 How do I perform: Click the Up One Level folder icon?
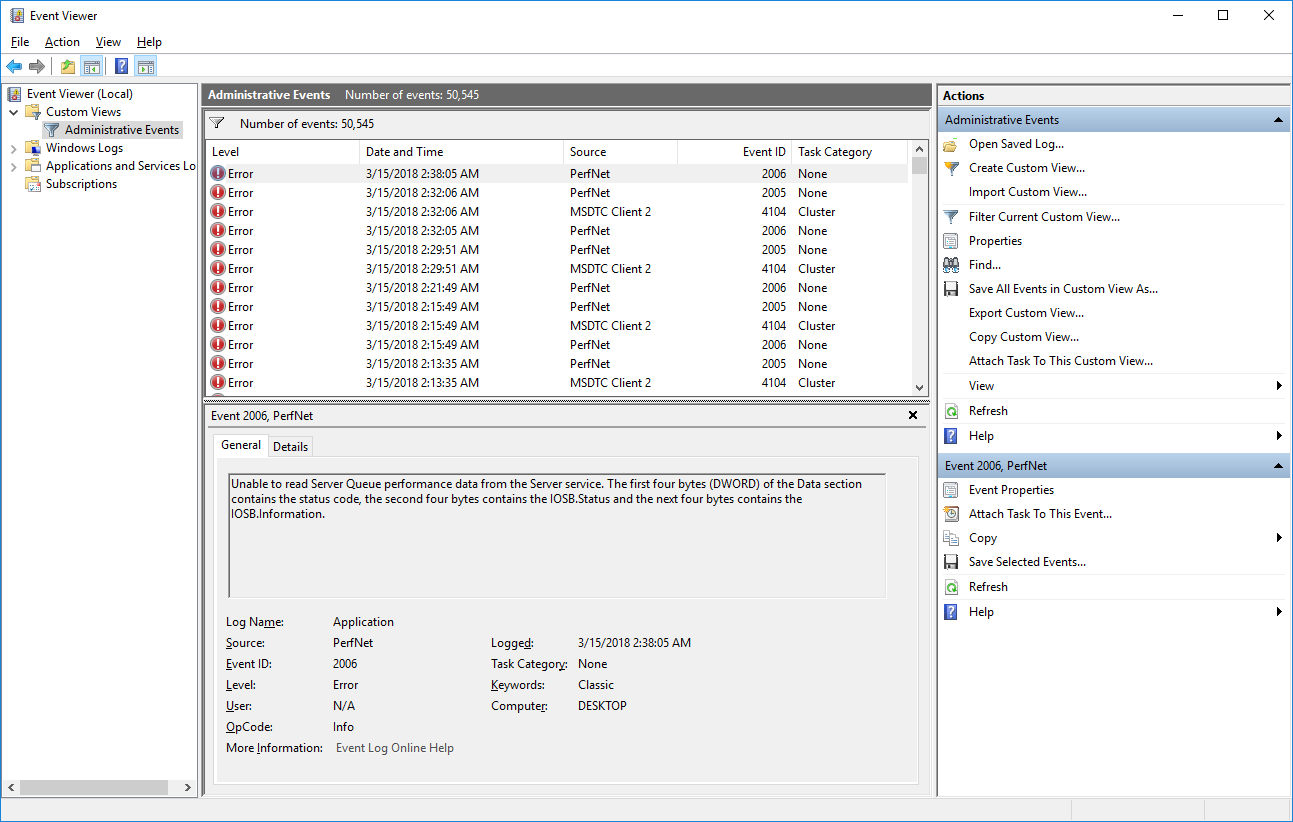click(67, 67)
